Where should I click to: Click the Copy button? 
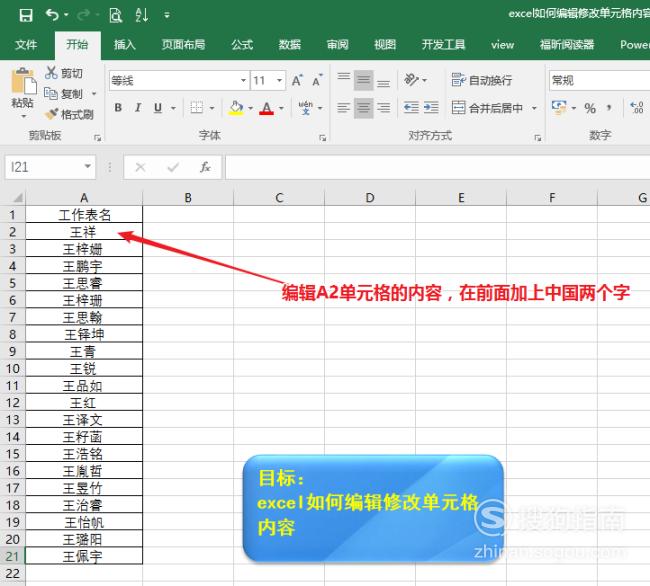[63, 94]
